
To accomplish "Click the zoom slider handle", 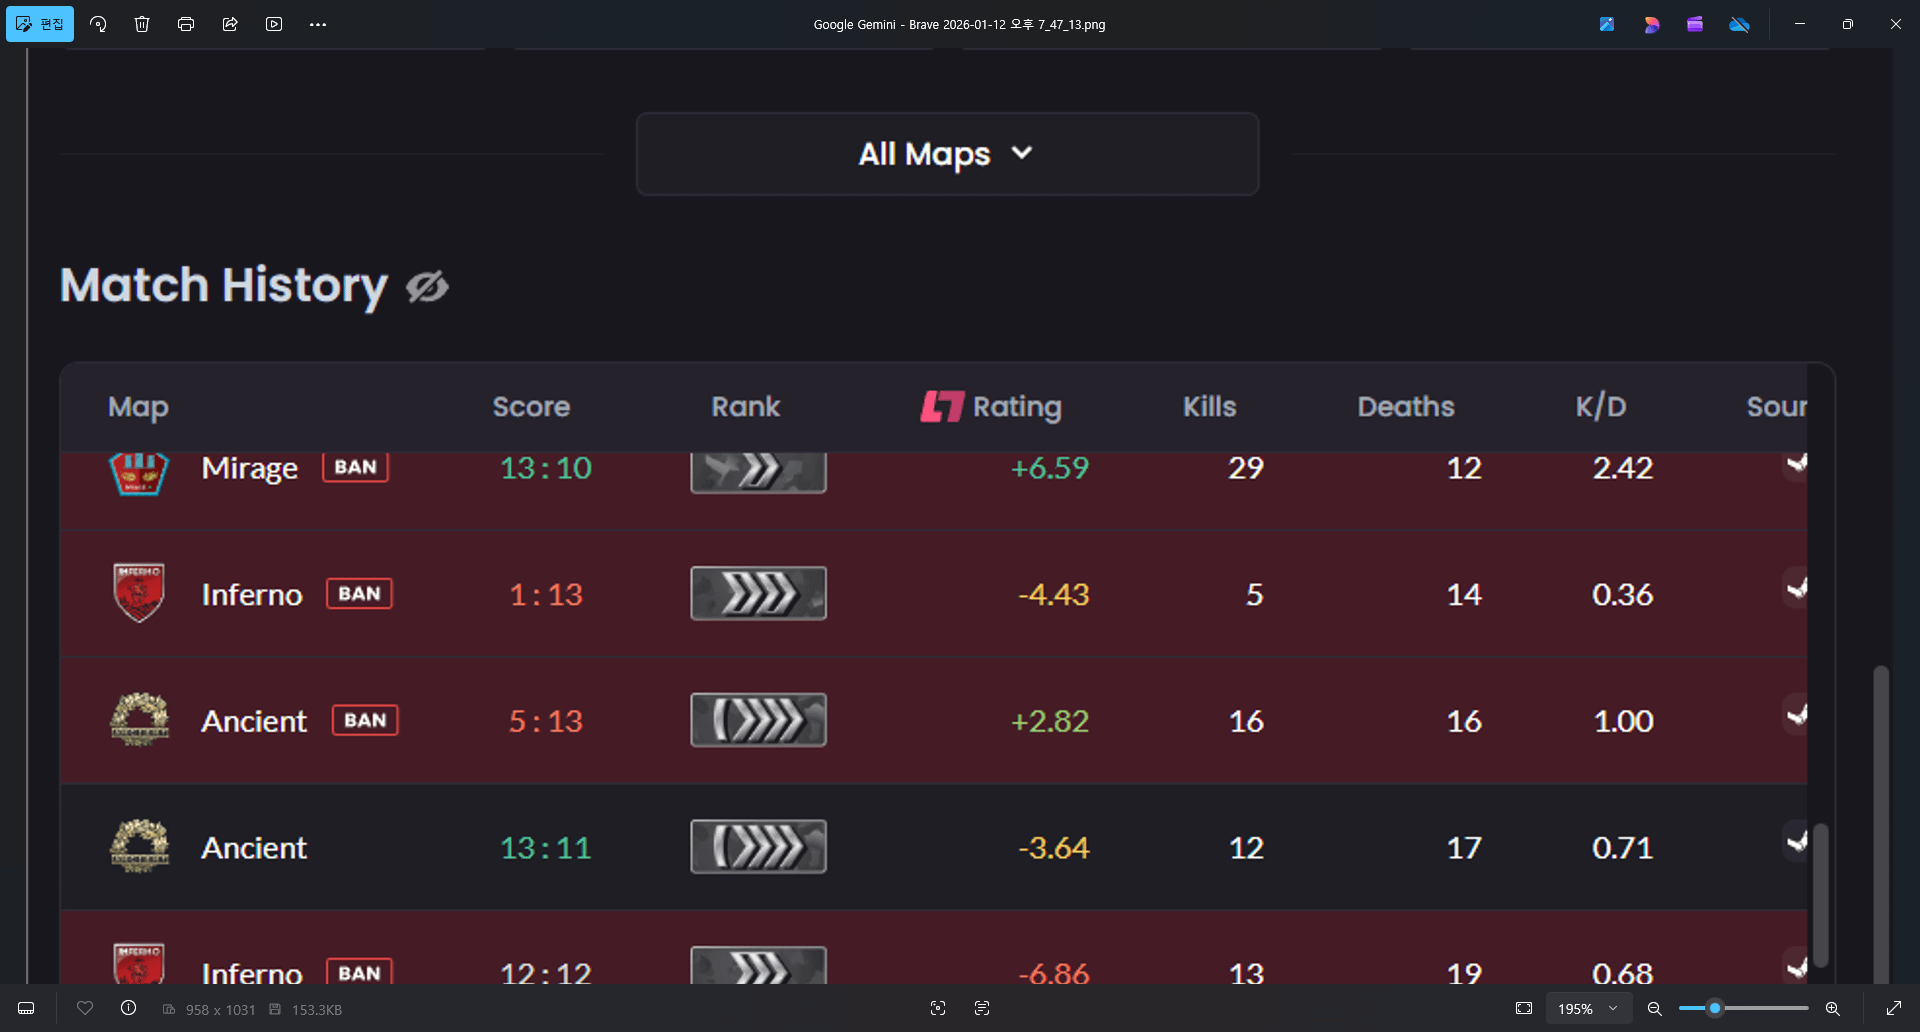I will 1714,1008.
